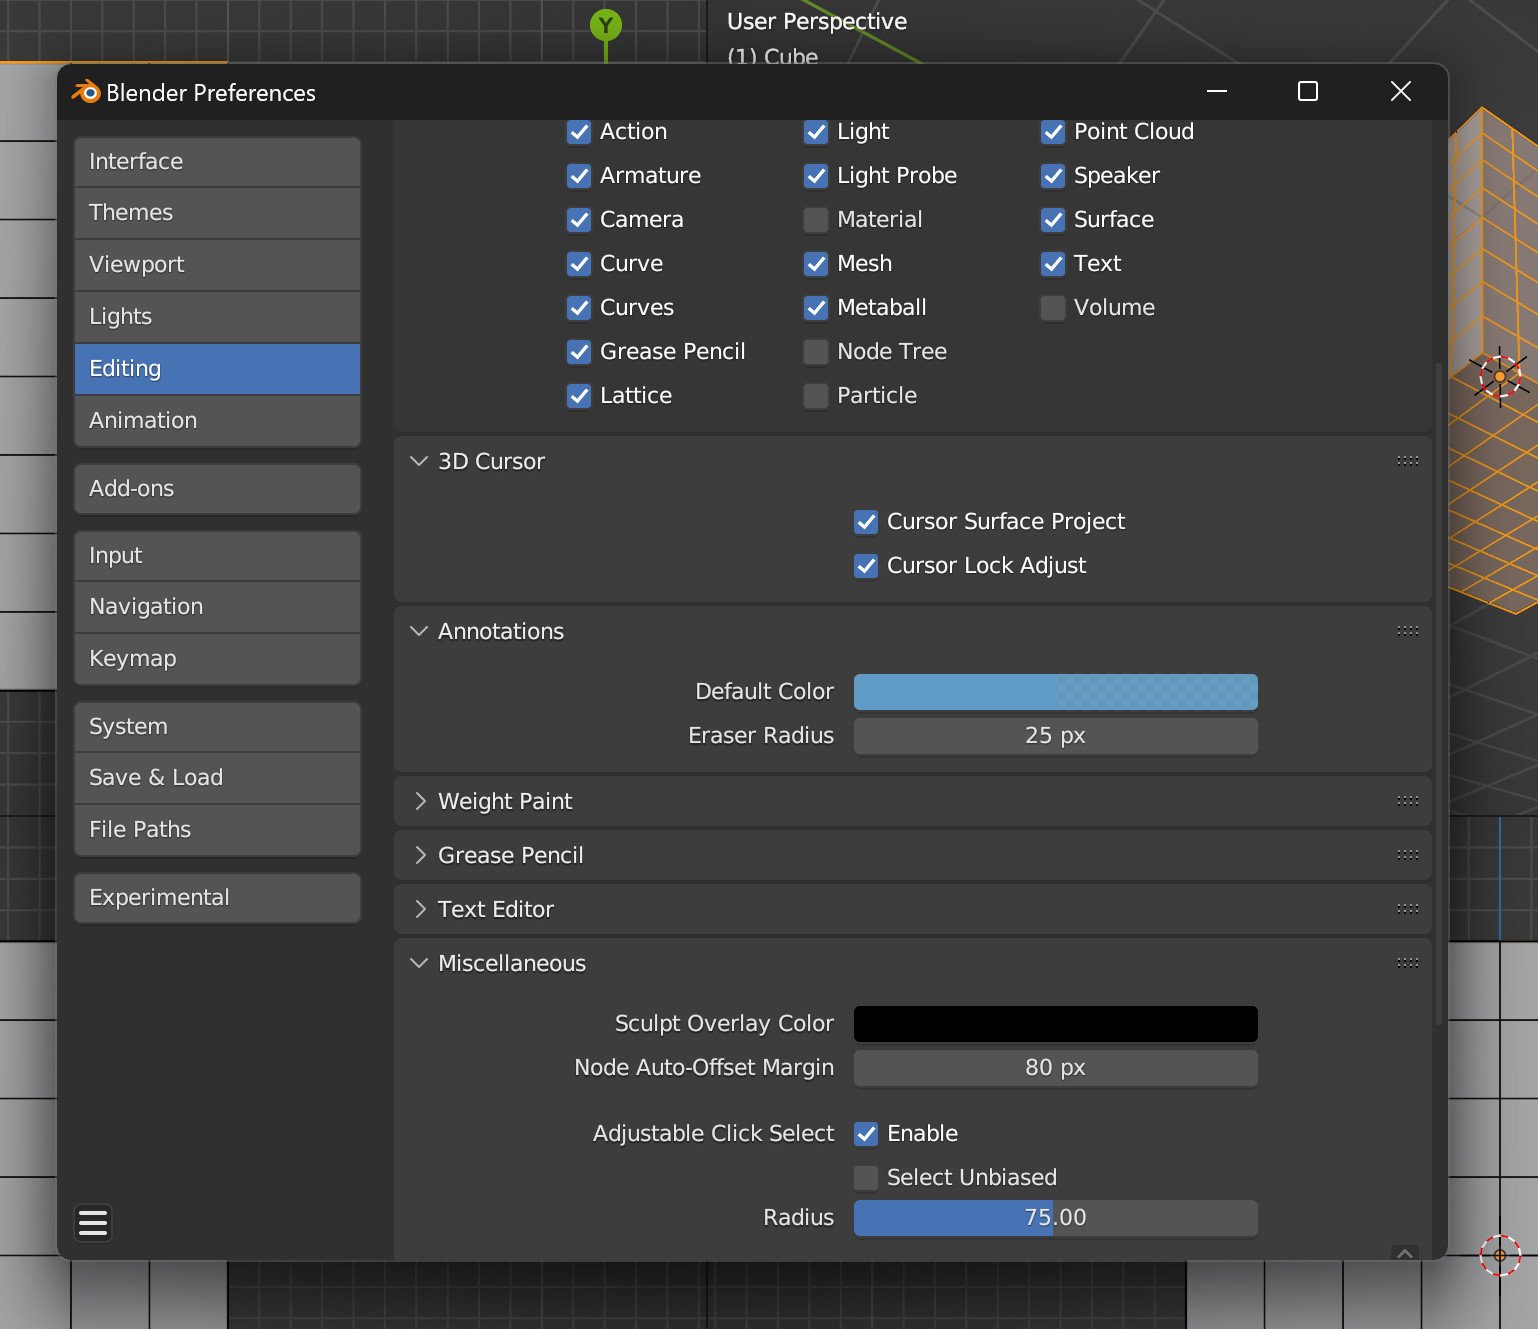
Task: Click the Text Editor panel grip icon
Action: point(1407,909)
